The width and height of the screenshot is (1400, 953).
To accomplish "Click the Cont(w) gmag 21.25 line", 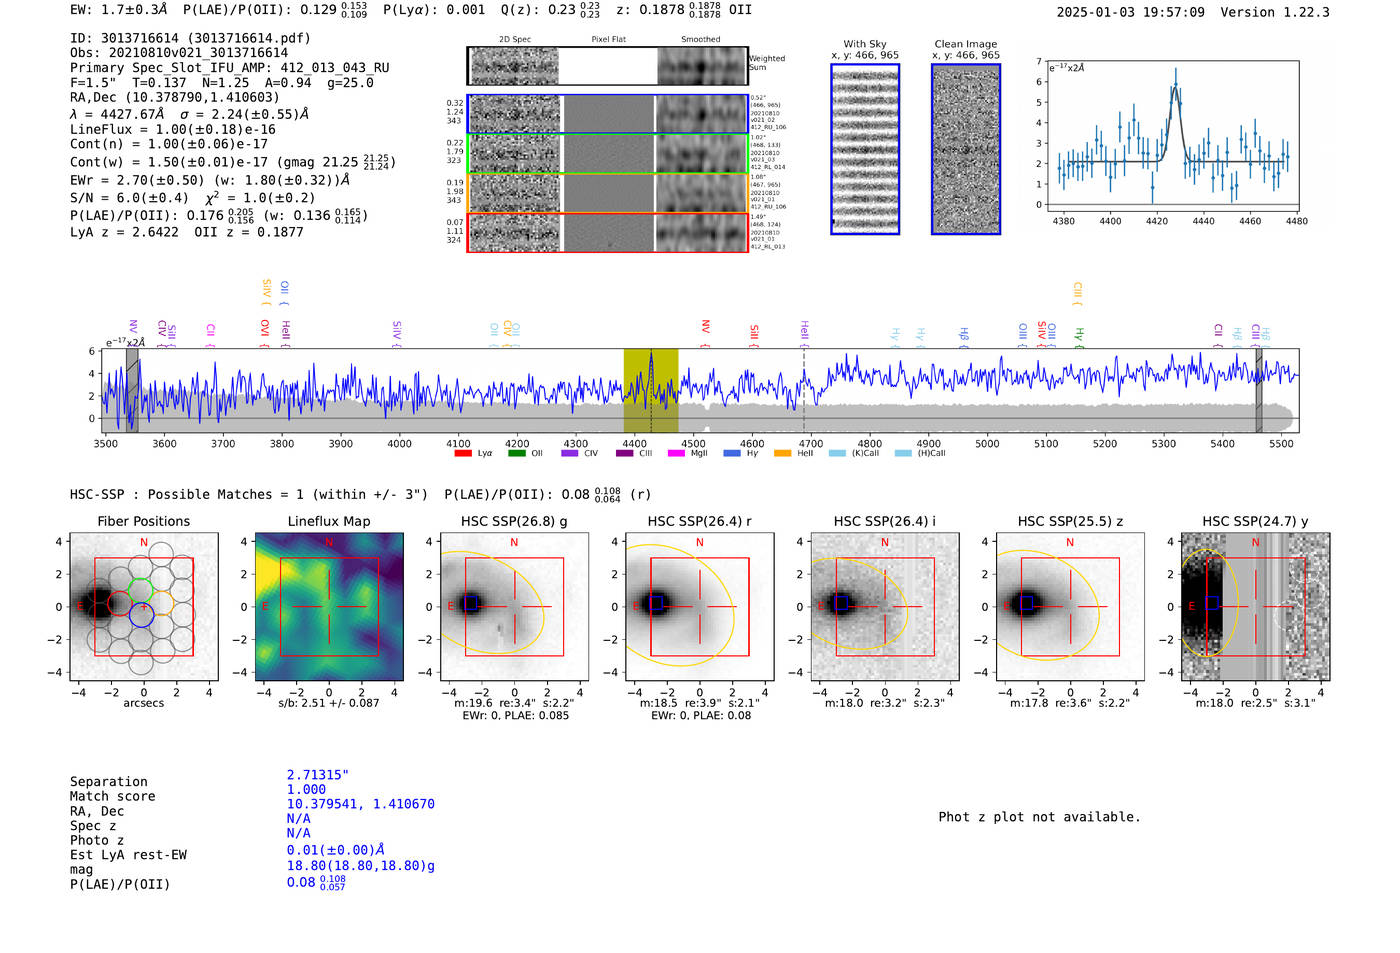I will click(233, 162).
